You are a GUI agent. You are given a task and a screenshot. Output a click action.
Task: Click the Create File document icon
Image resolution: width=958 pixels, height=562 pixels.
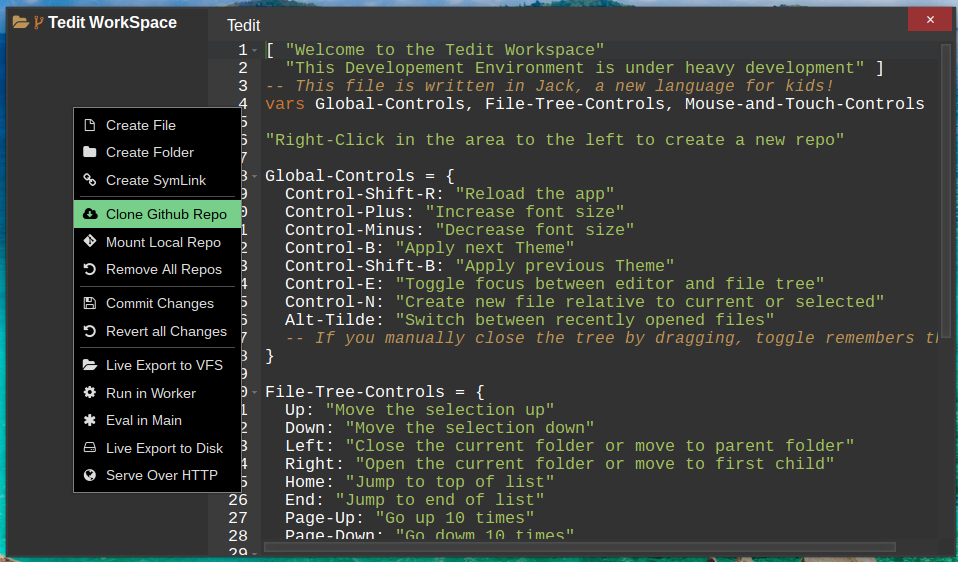(90, 125)
